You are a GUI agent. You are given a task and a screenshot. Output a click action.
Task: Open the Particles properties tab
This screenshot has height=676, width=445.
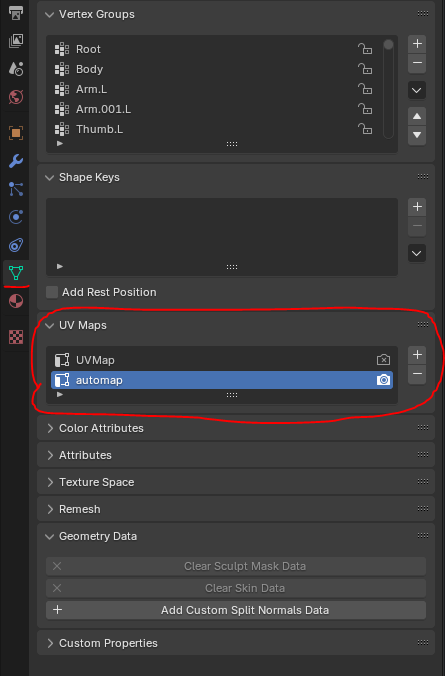click(16, 189)
